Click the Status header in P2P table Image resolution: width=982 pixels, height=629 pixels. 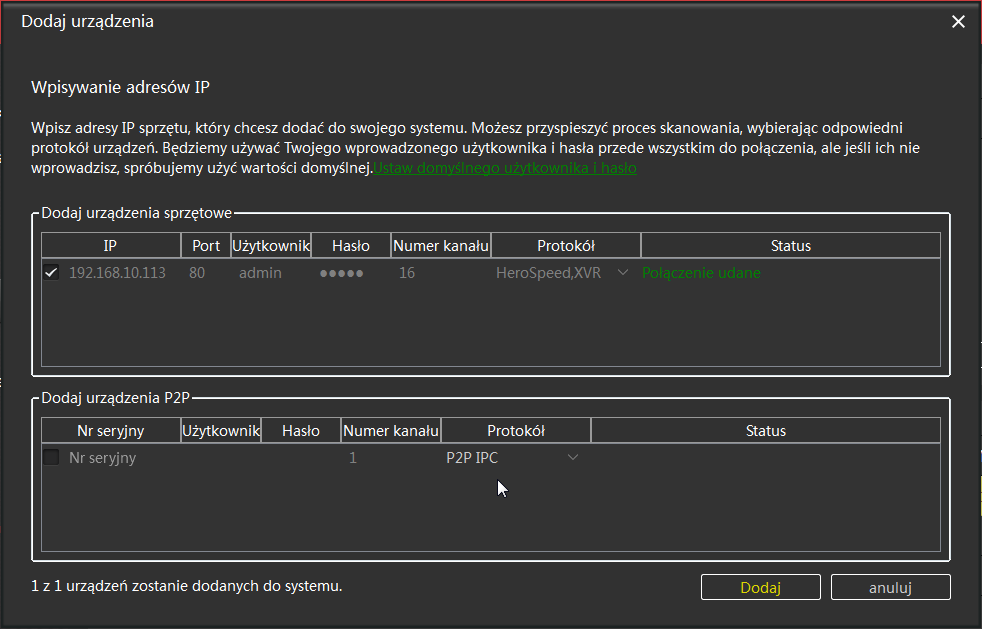coord(765,430)
